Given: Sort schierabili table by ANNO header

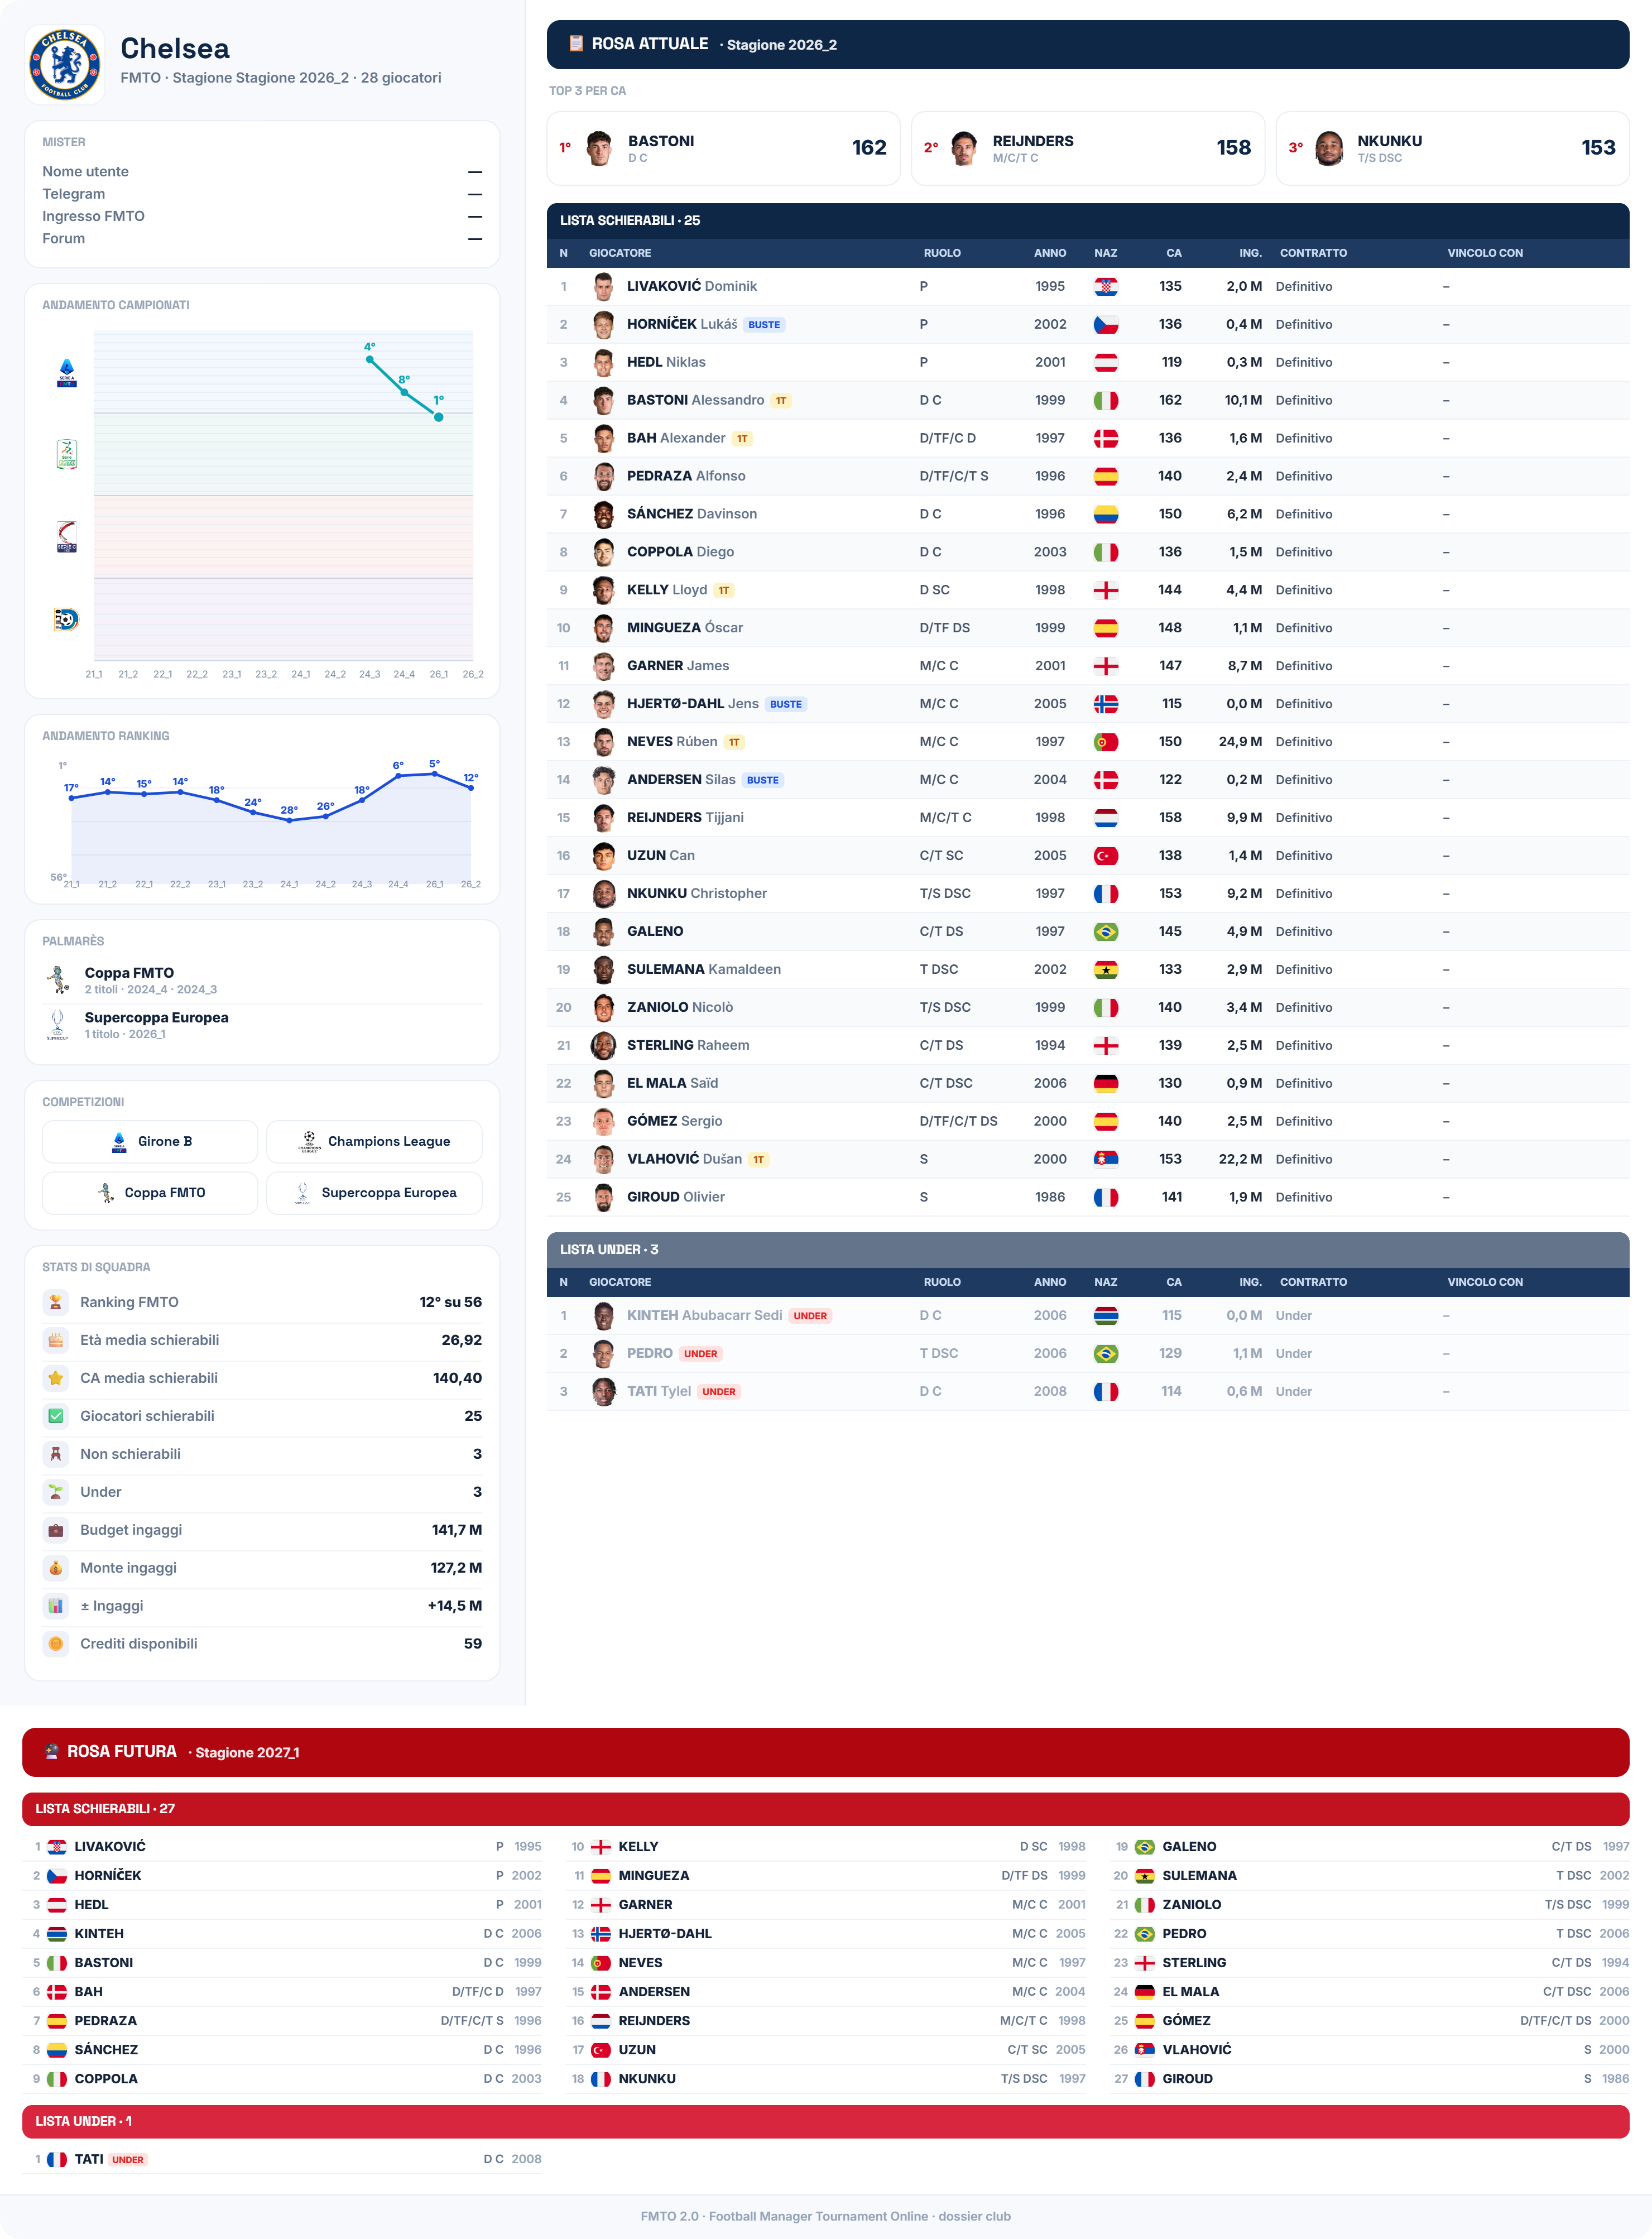Looking at the screenshot, I should click(1049, 253).
